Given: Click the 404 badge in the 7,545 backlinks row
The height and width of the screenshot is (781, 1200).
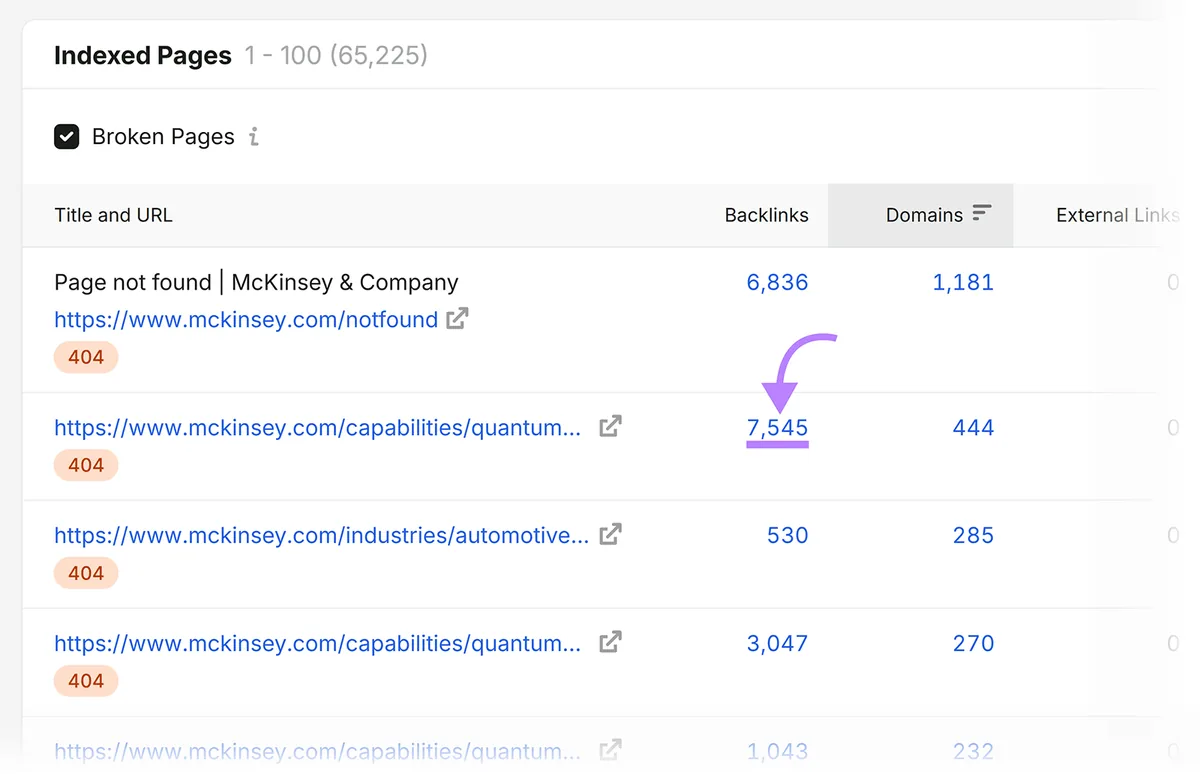Looking at the screenshot, I should click(86, 465).
